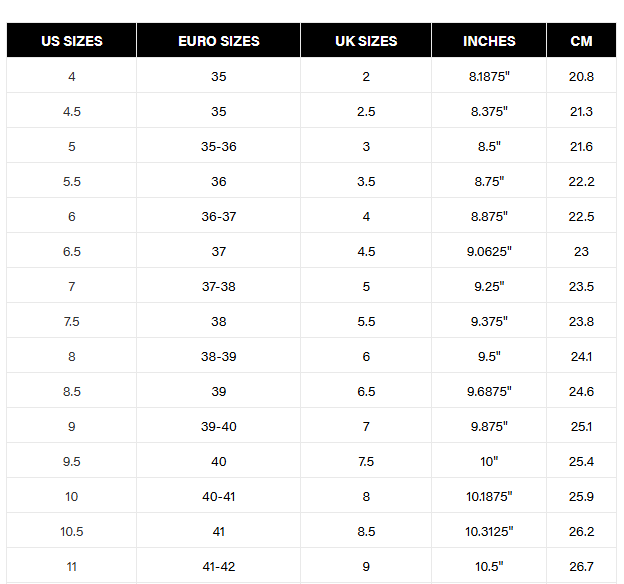Click the US SIZES column header

(72, 41)
